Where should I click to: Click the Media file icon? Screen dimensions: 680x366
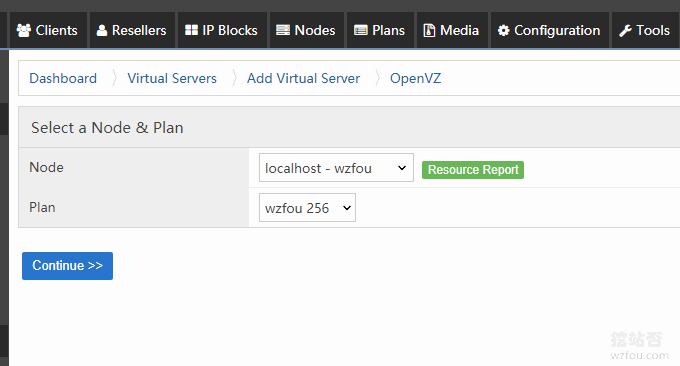click(429, 30)
